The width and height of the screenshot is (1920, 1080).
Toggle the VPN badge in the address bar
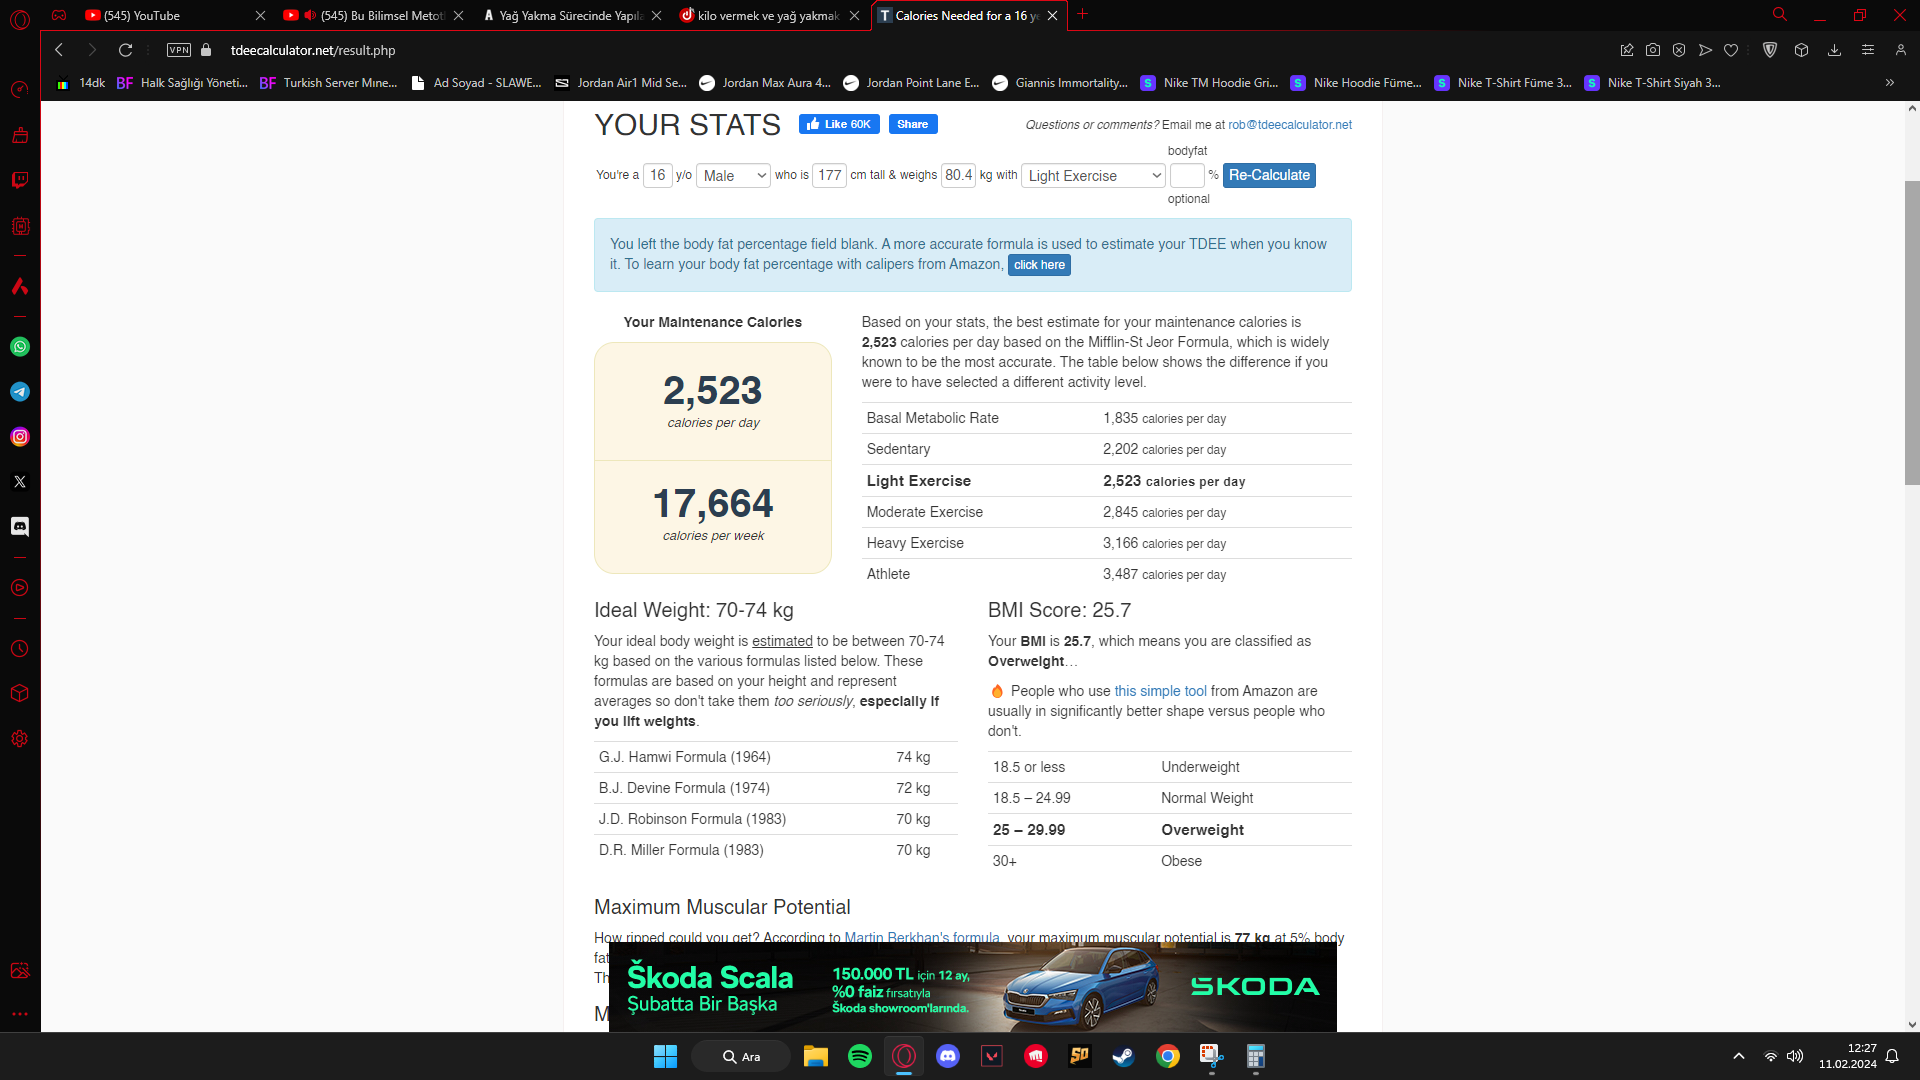(179, 50)
